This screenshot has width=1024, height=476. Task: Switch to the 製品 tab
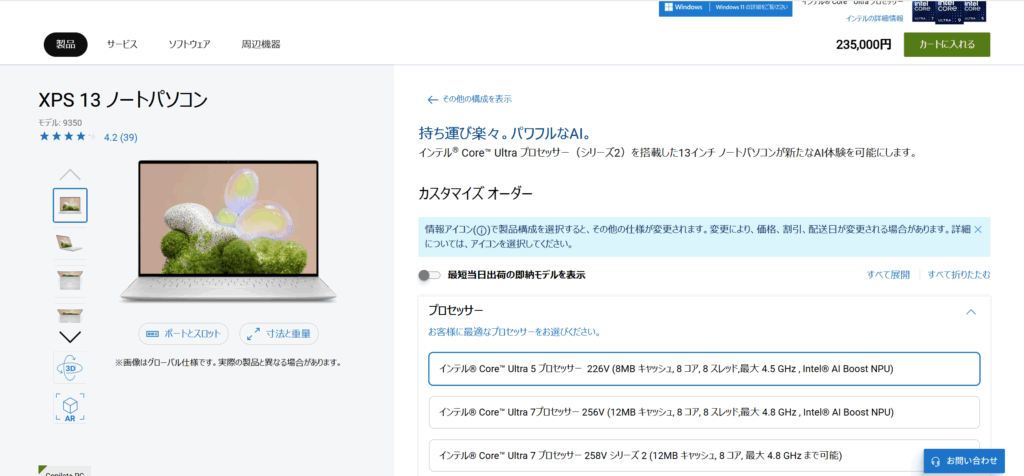click(x=65, y=44)
